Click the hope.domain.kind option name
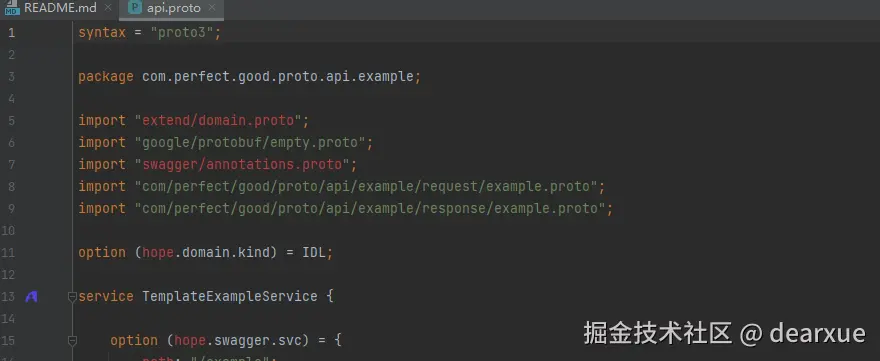This screenshot has height=361, width=880. [x=206, y=253]
